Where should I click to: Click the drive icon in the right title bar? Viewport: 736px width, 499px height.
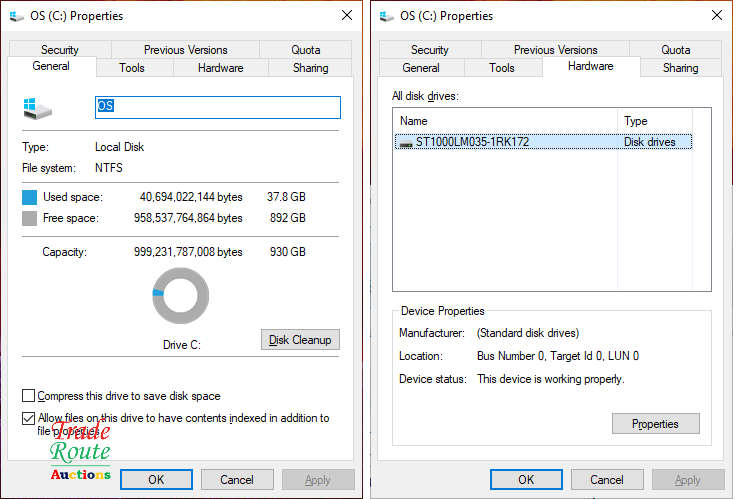click(385, 16)
